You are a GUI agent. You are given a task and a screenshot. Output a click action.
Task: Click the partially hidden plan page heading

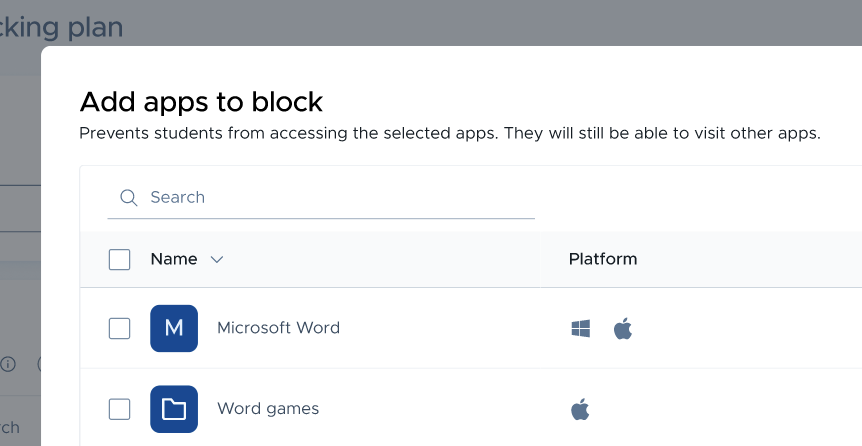(62, 27)
